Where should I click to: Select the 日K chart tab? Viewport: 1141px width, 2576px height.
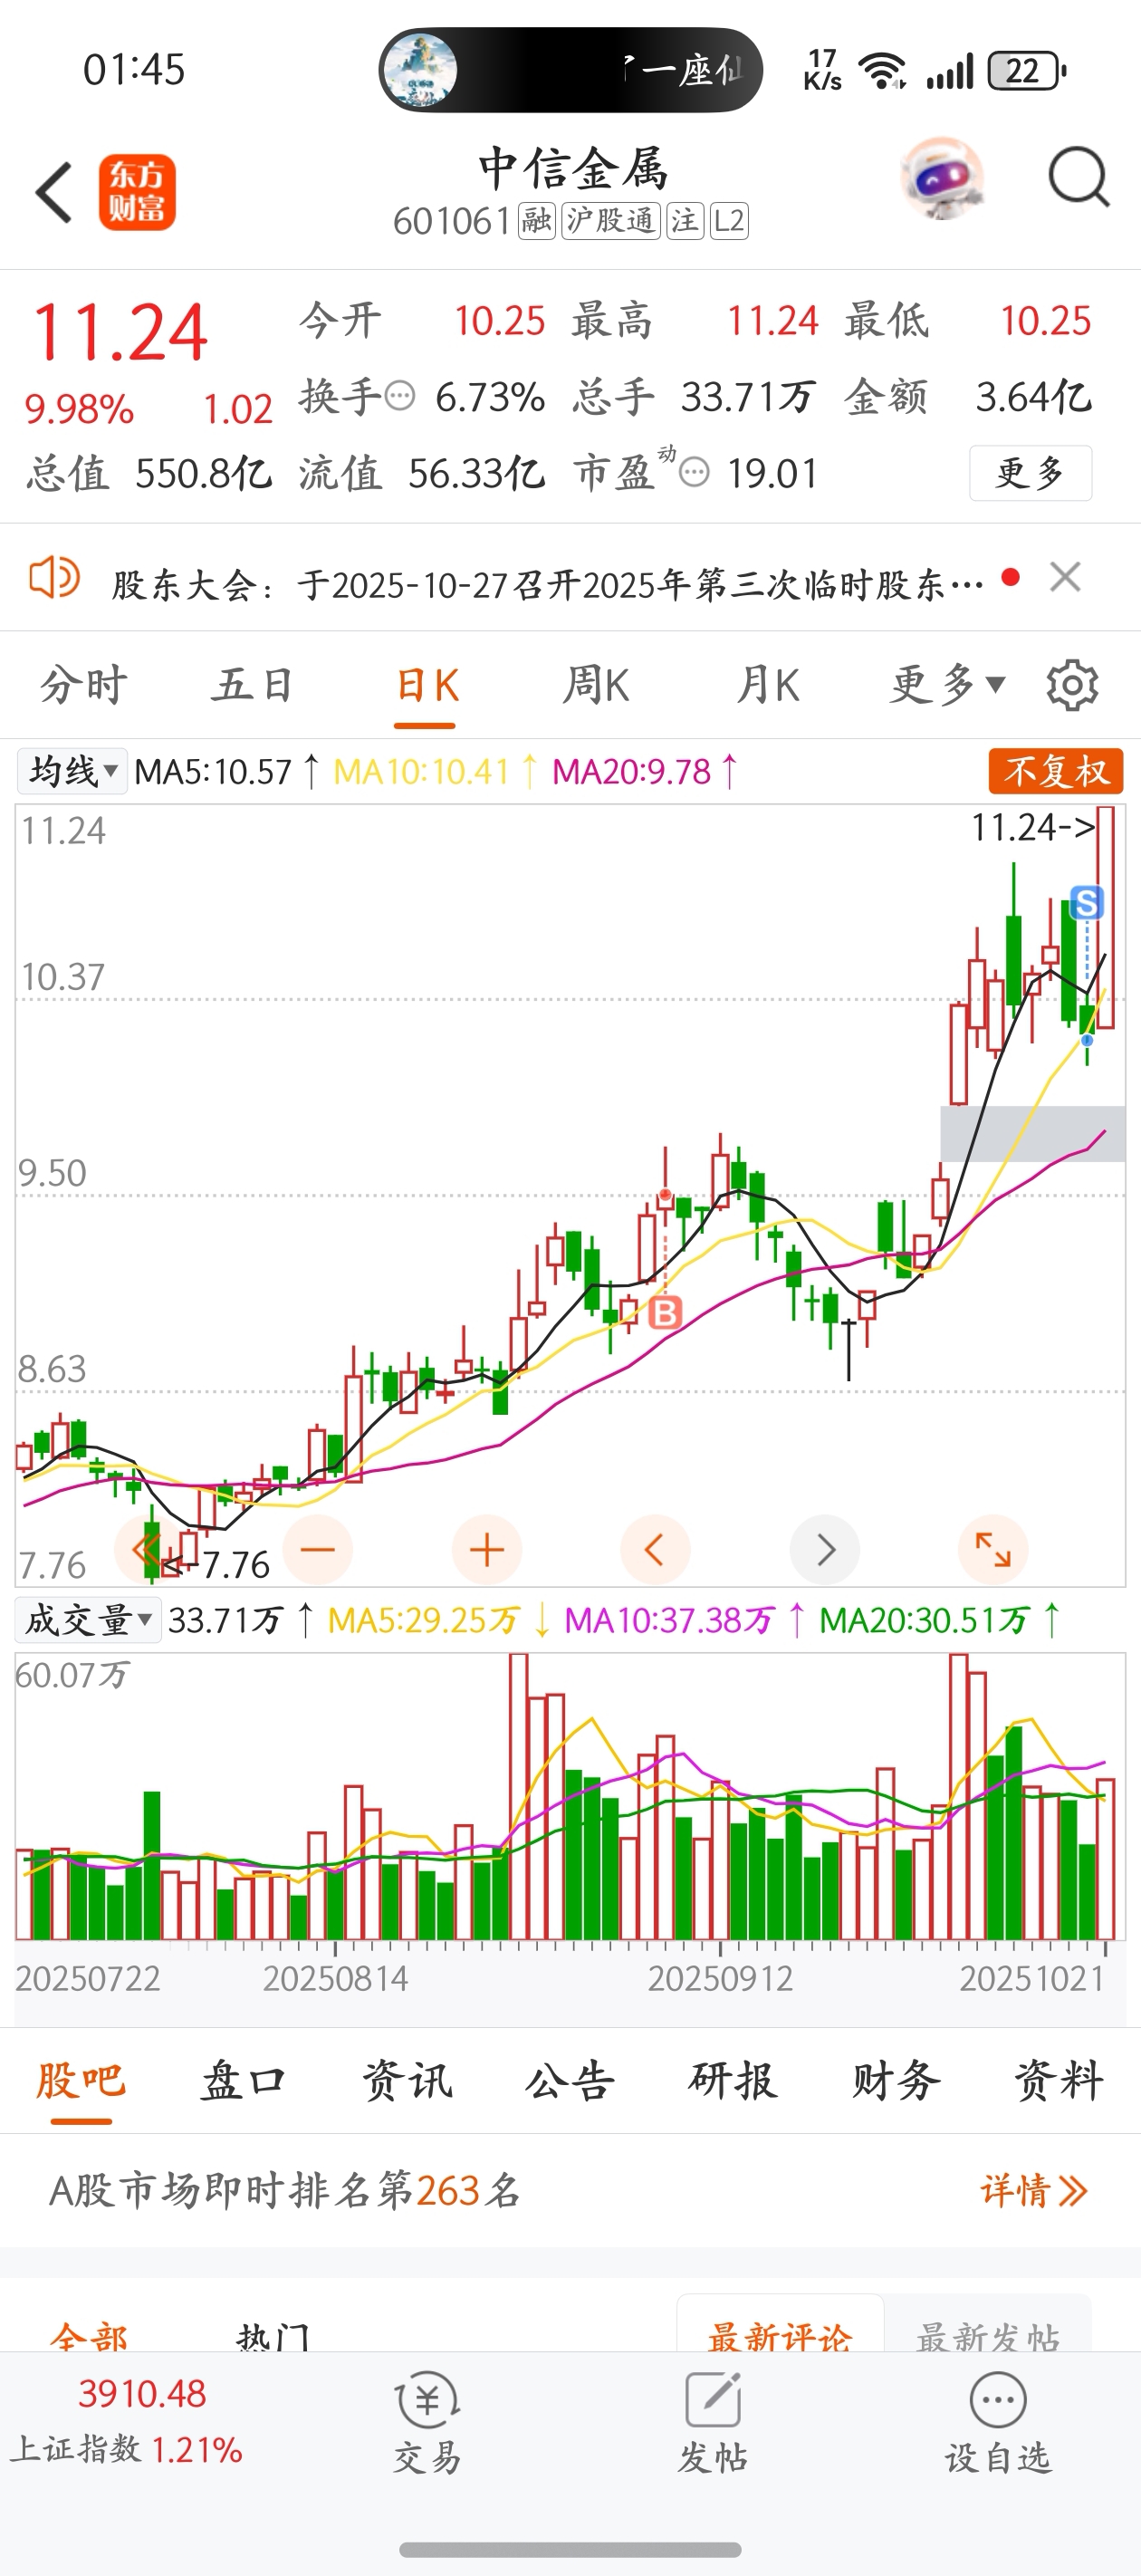pyautogui.click(x=427, y=686)
